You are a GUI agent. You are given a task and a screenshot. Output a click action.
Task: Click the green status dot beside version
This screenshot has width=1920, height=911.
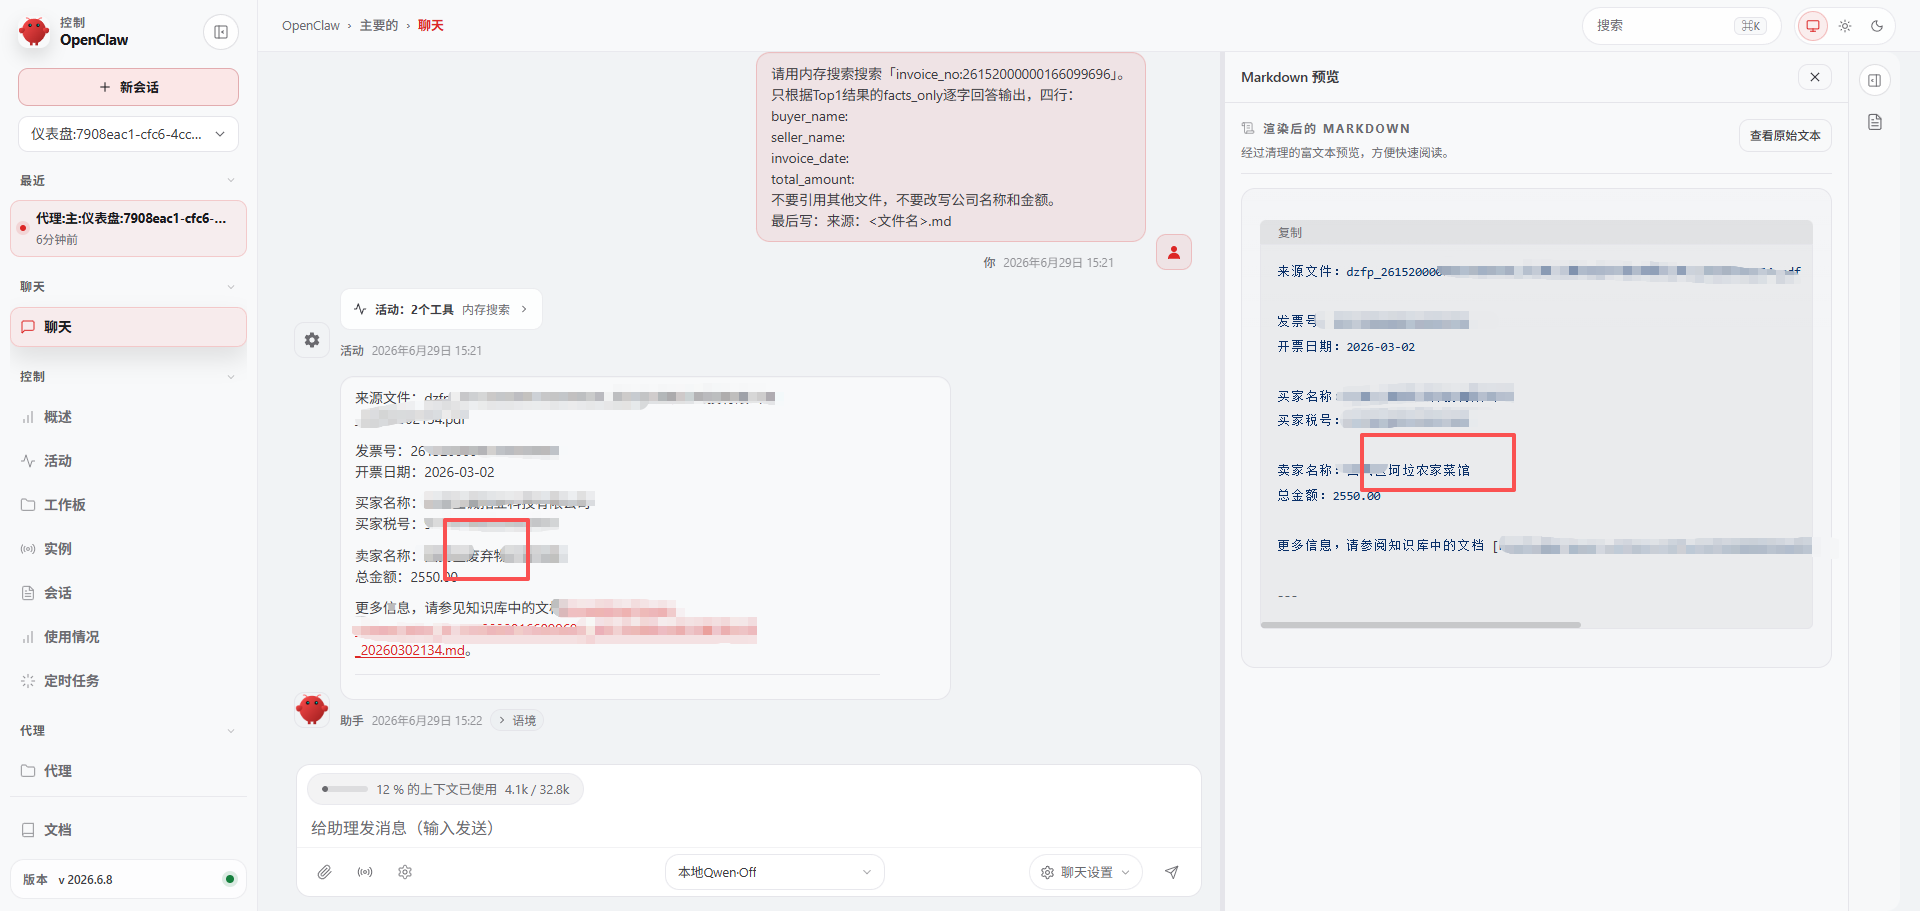click(x=230, y=879)
